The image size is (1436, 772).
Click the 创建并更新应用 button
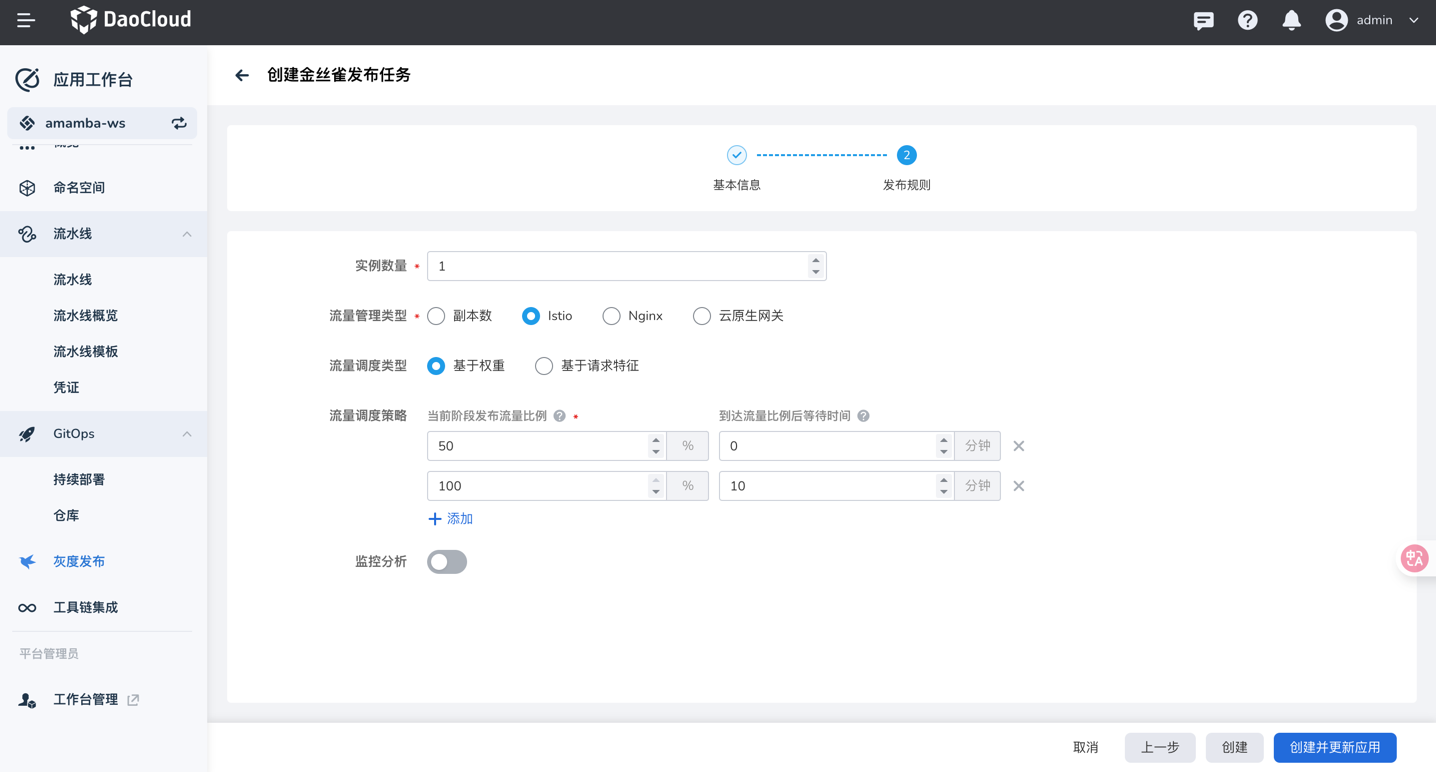tap(1334, 747)
